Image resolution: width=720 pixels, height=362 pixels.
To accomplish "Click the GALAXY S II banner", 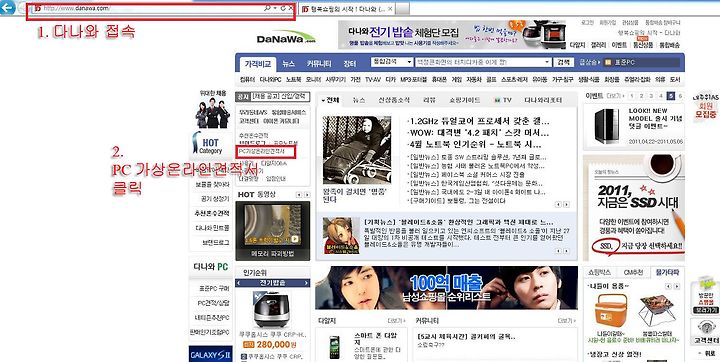I will [211, 354].
